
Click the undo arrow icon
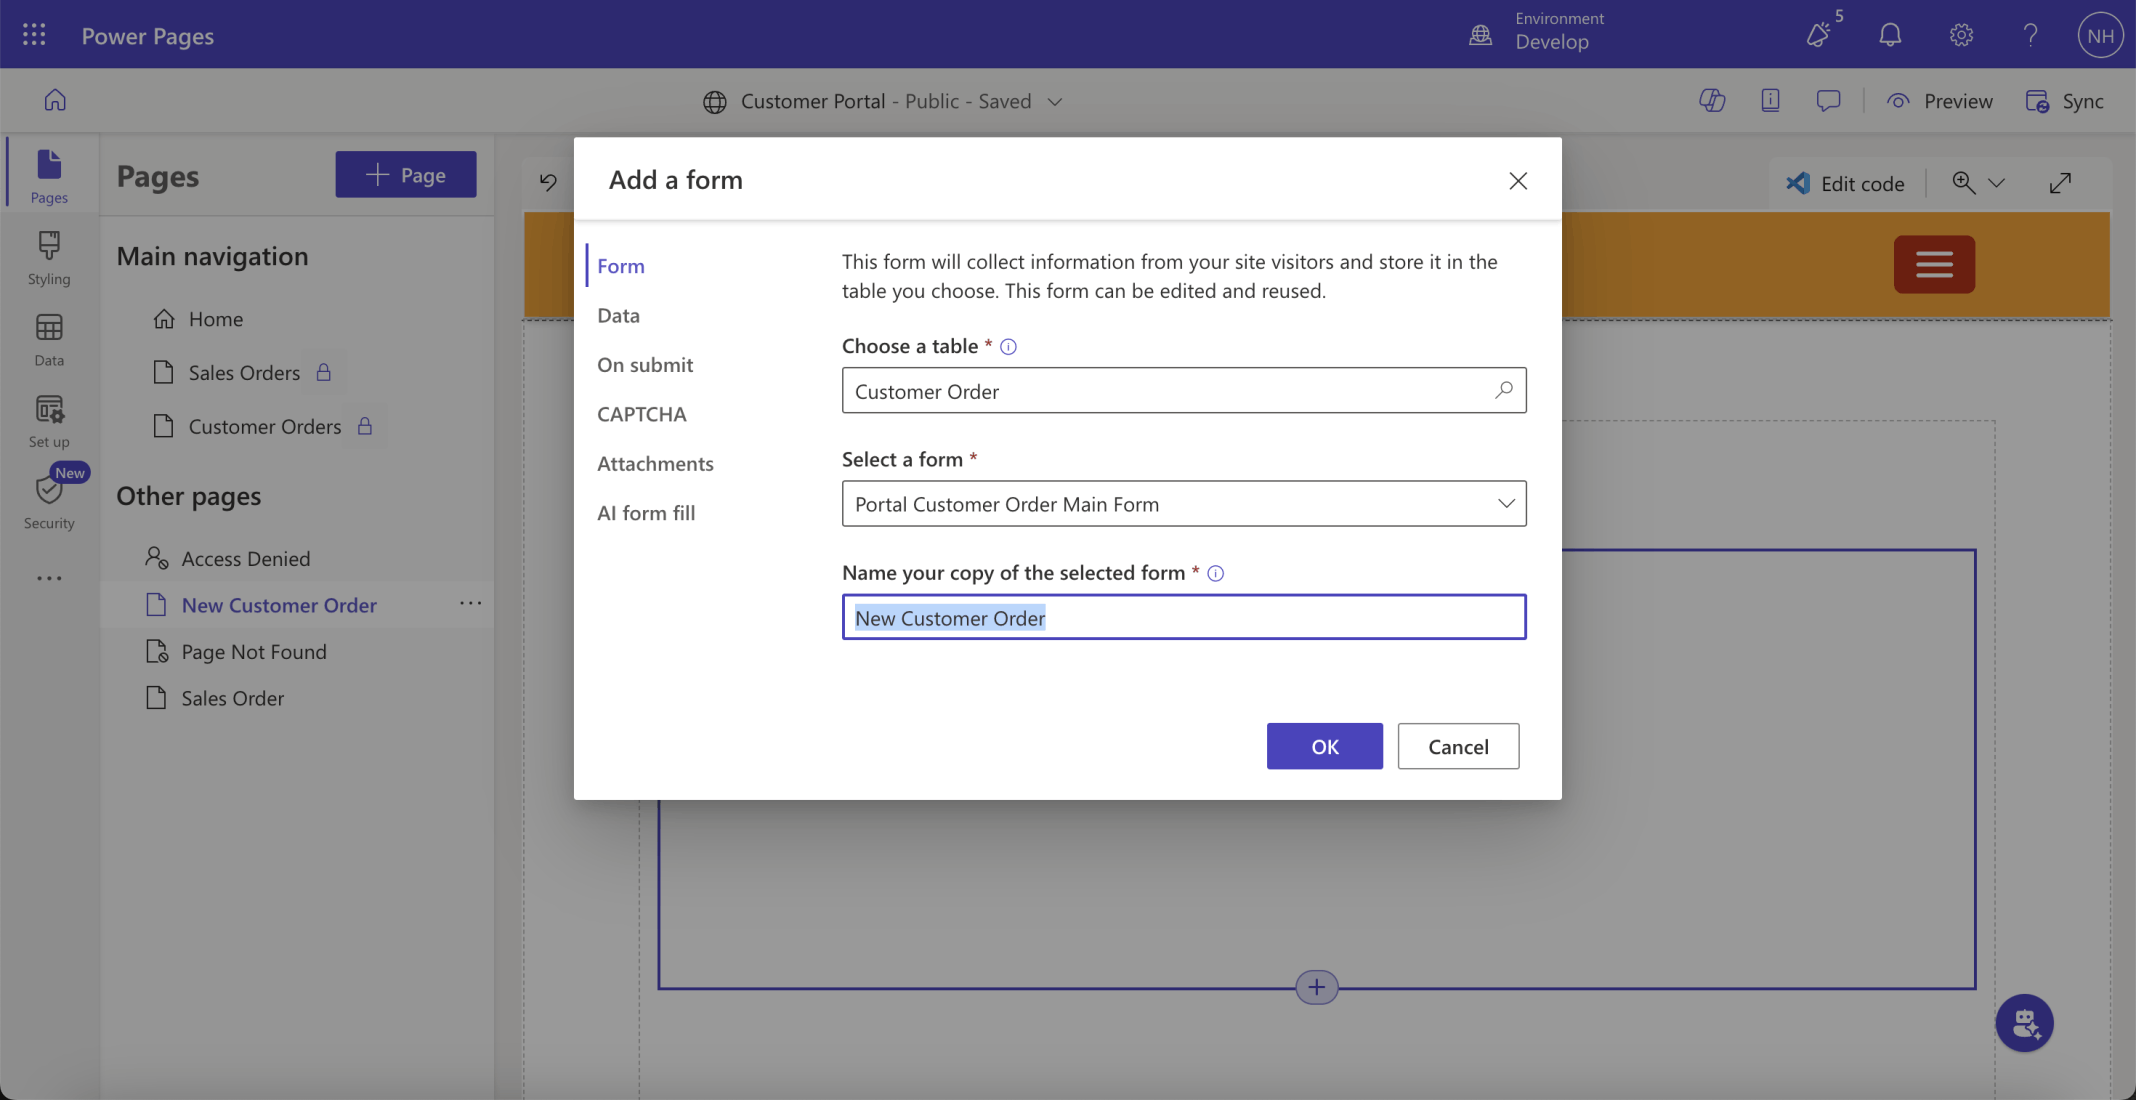pos(548,182)
